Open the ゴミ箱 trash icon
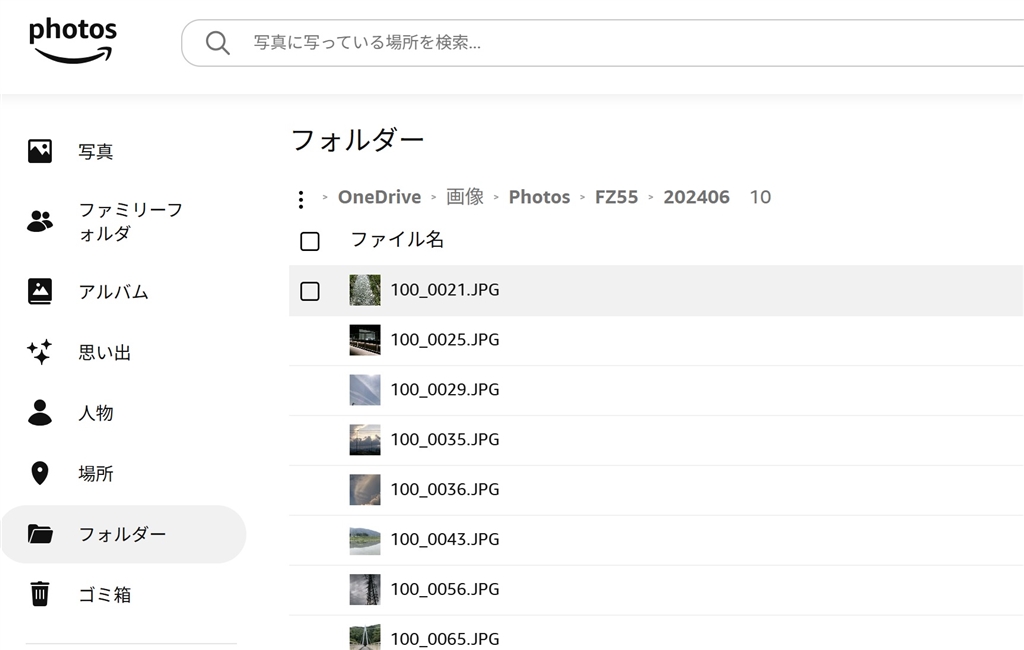Viewport: 1024px width, 650px height. point(40,594)
